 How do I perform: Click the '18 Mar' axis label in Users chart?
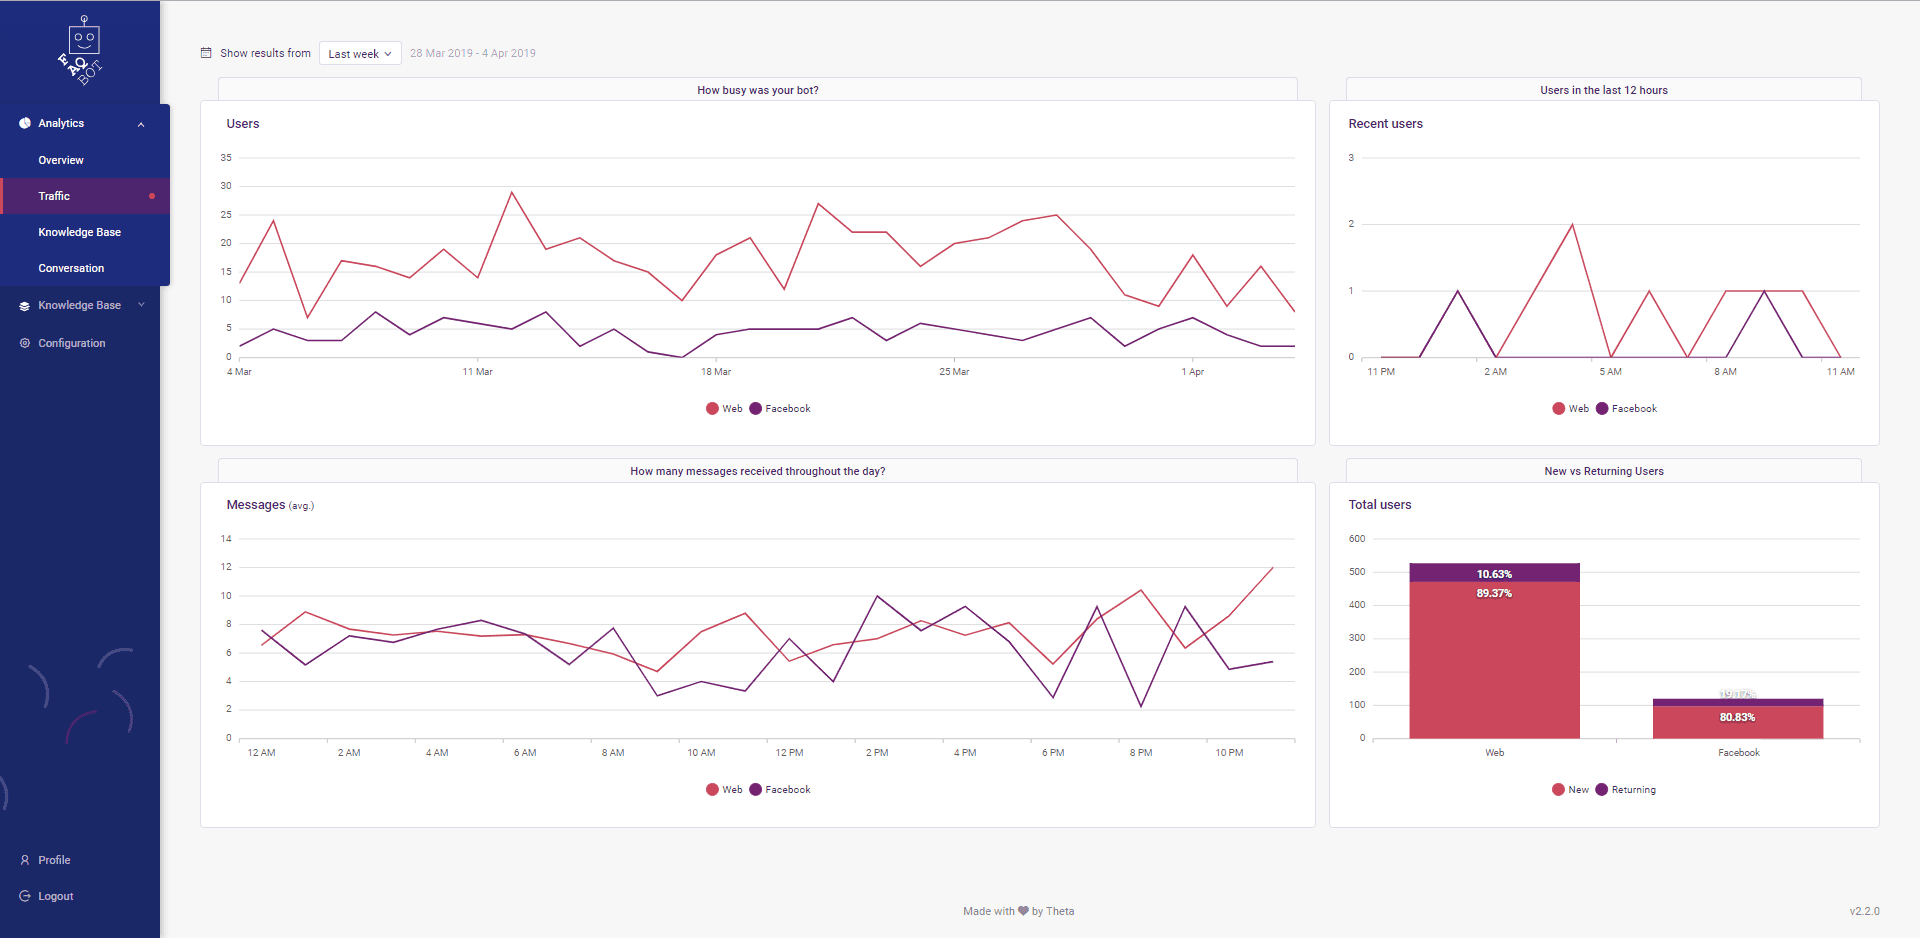point(716,372)
